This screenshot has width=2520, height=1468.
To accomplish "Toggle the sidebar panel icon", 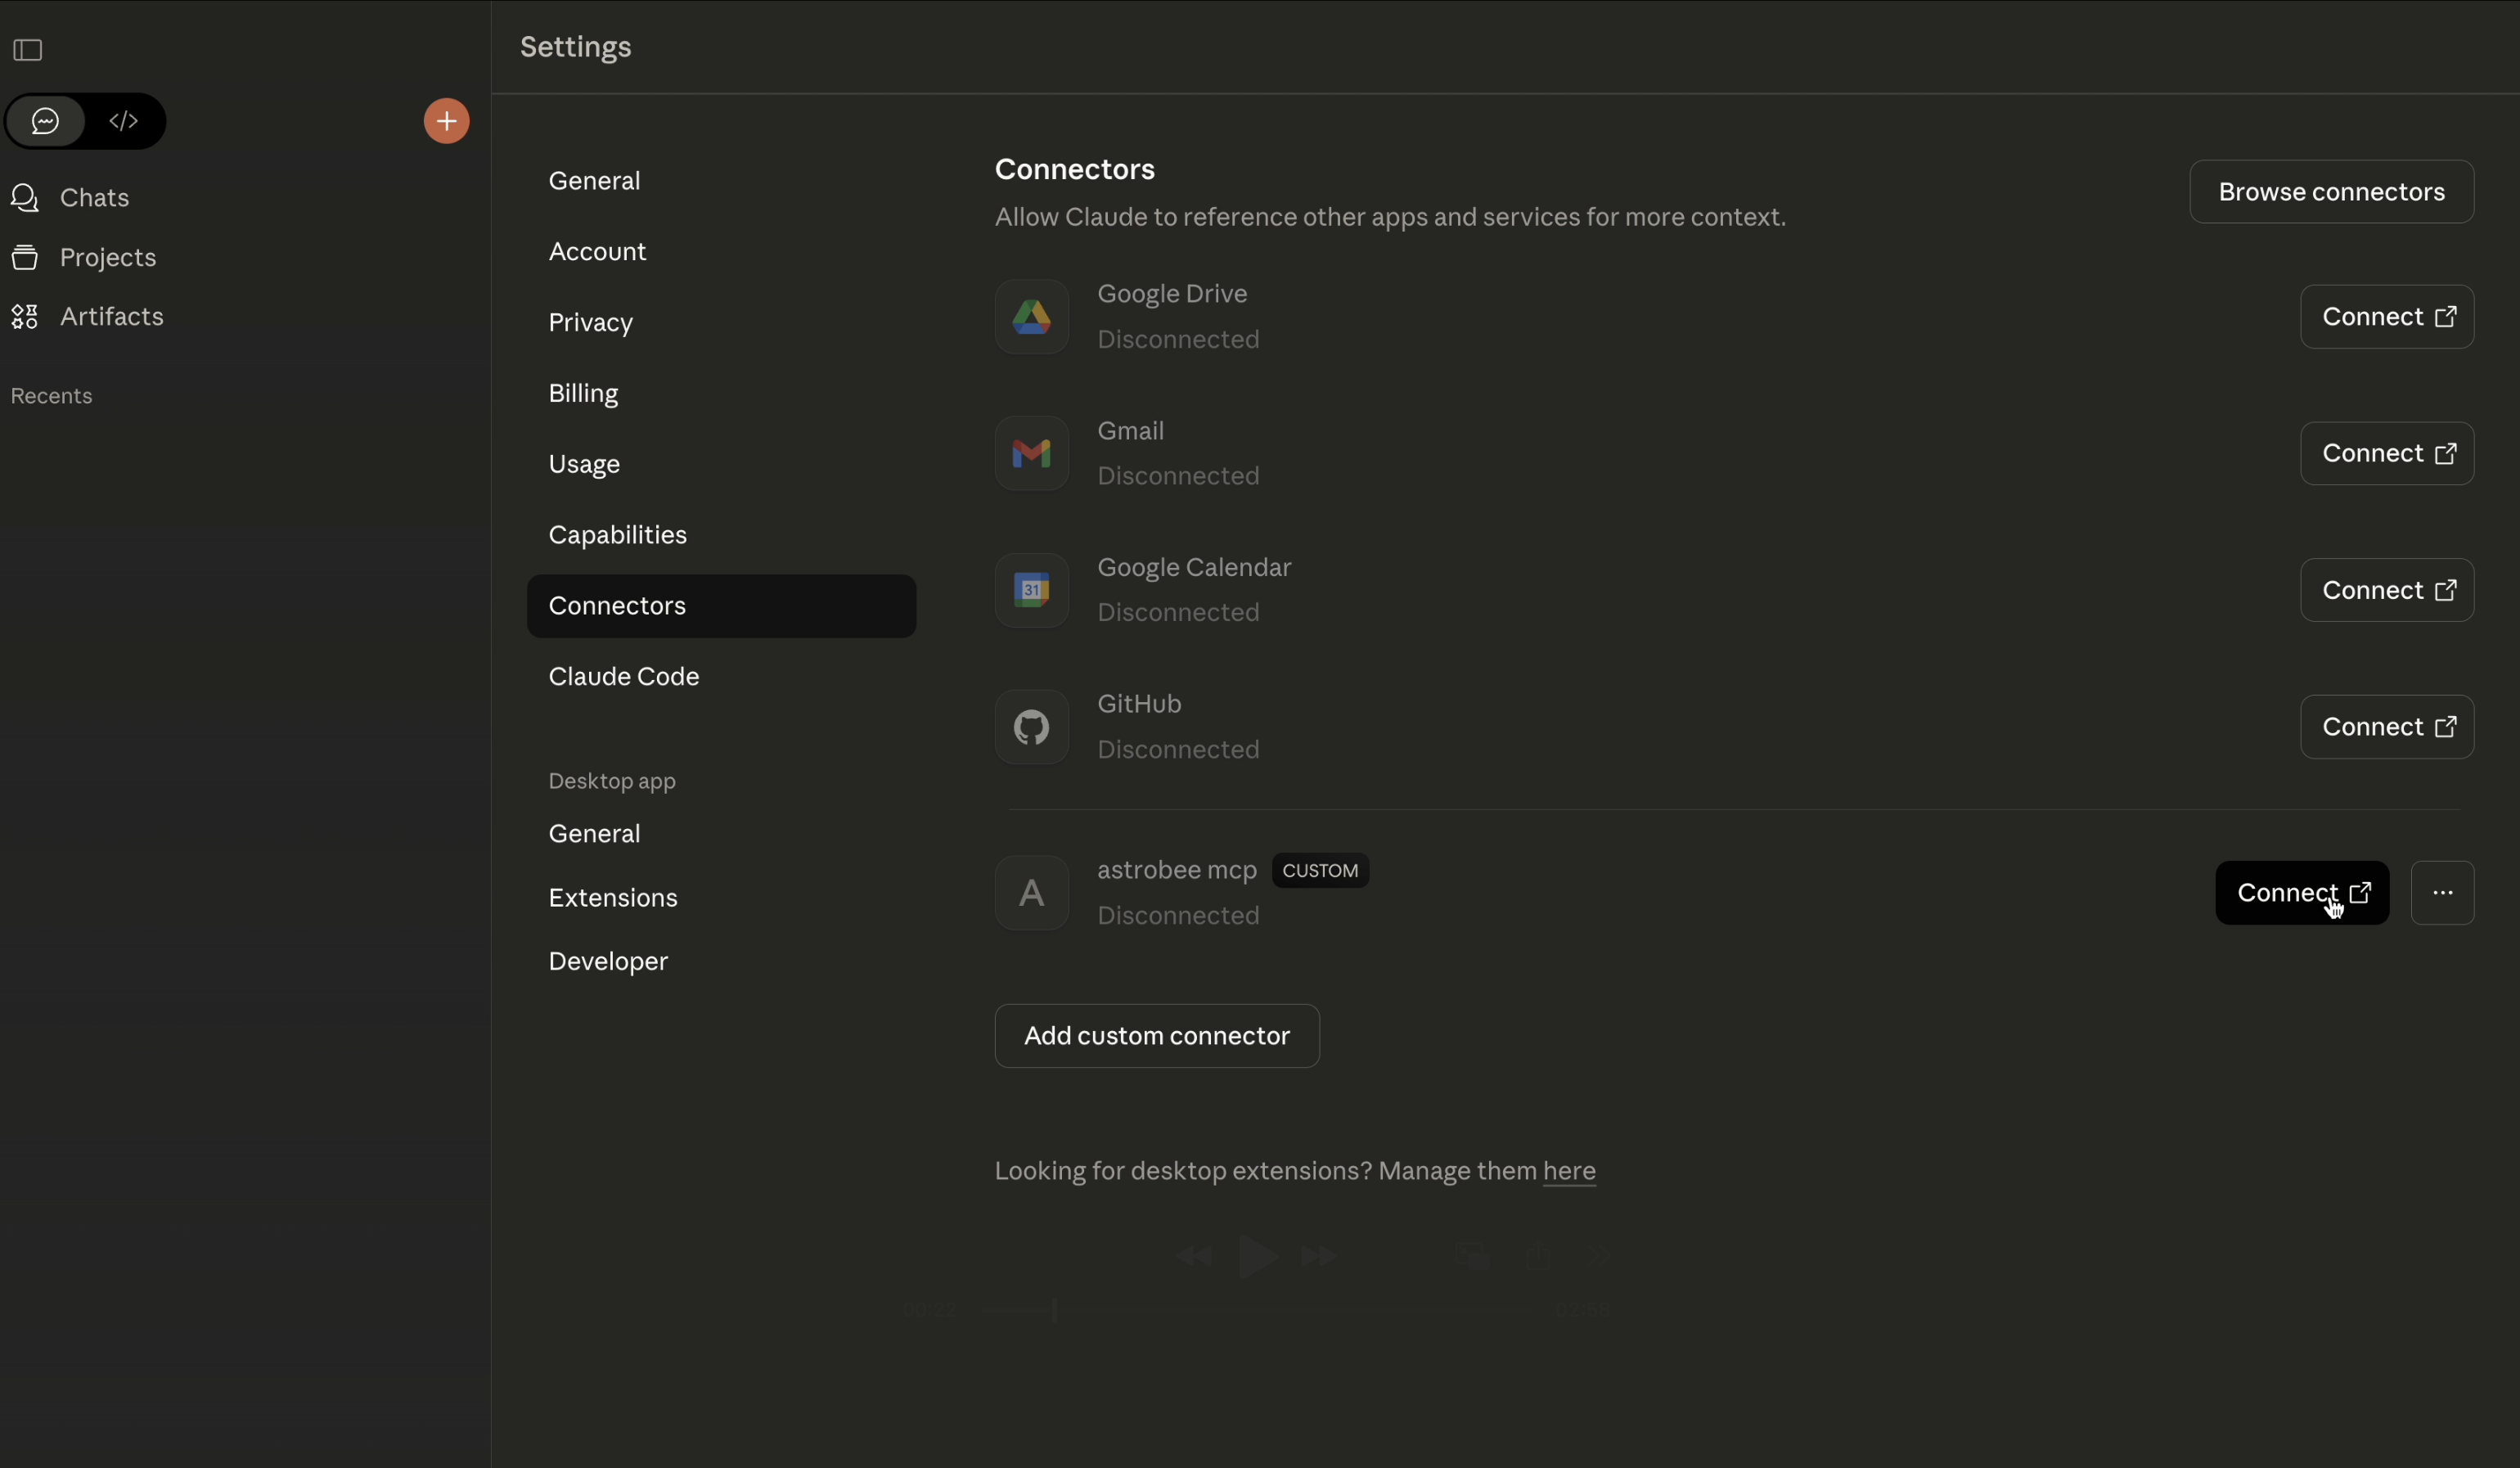I will pyautogui.click(x=28, y=50).
